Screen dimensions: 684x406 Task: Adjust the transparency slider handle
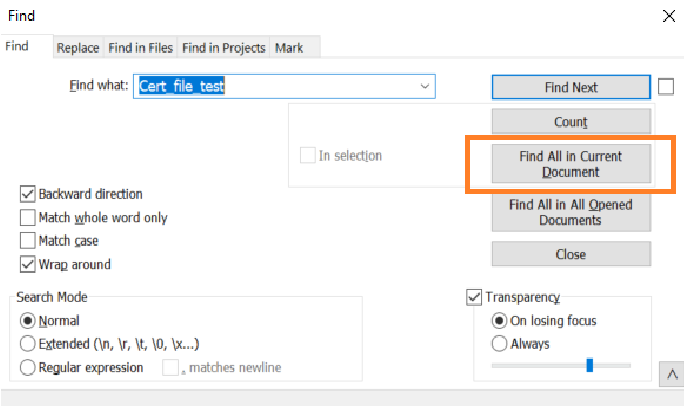tap(590, 365)
